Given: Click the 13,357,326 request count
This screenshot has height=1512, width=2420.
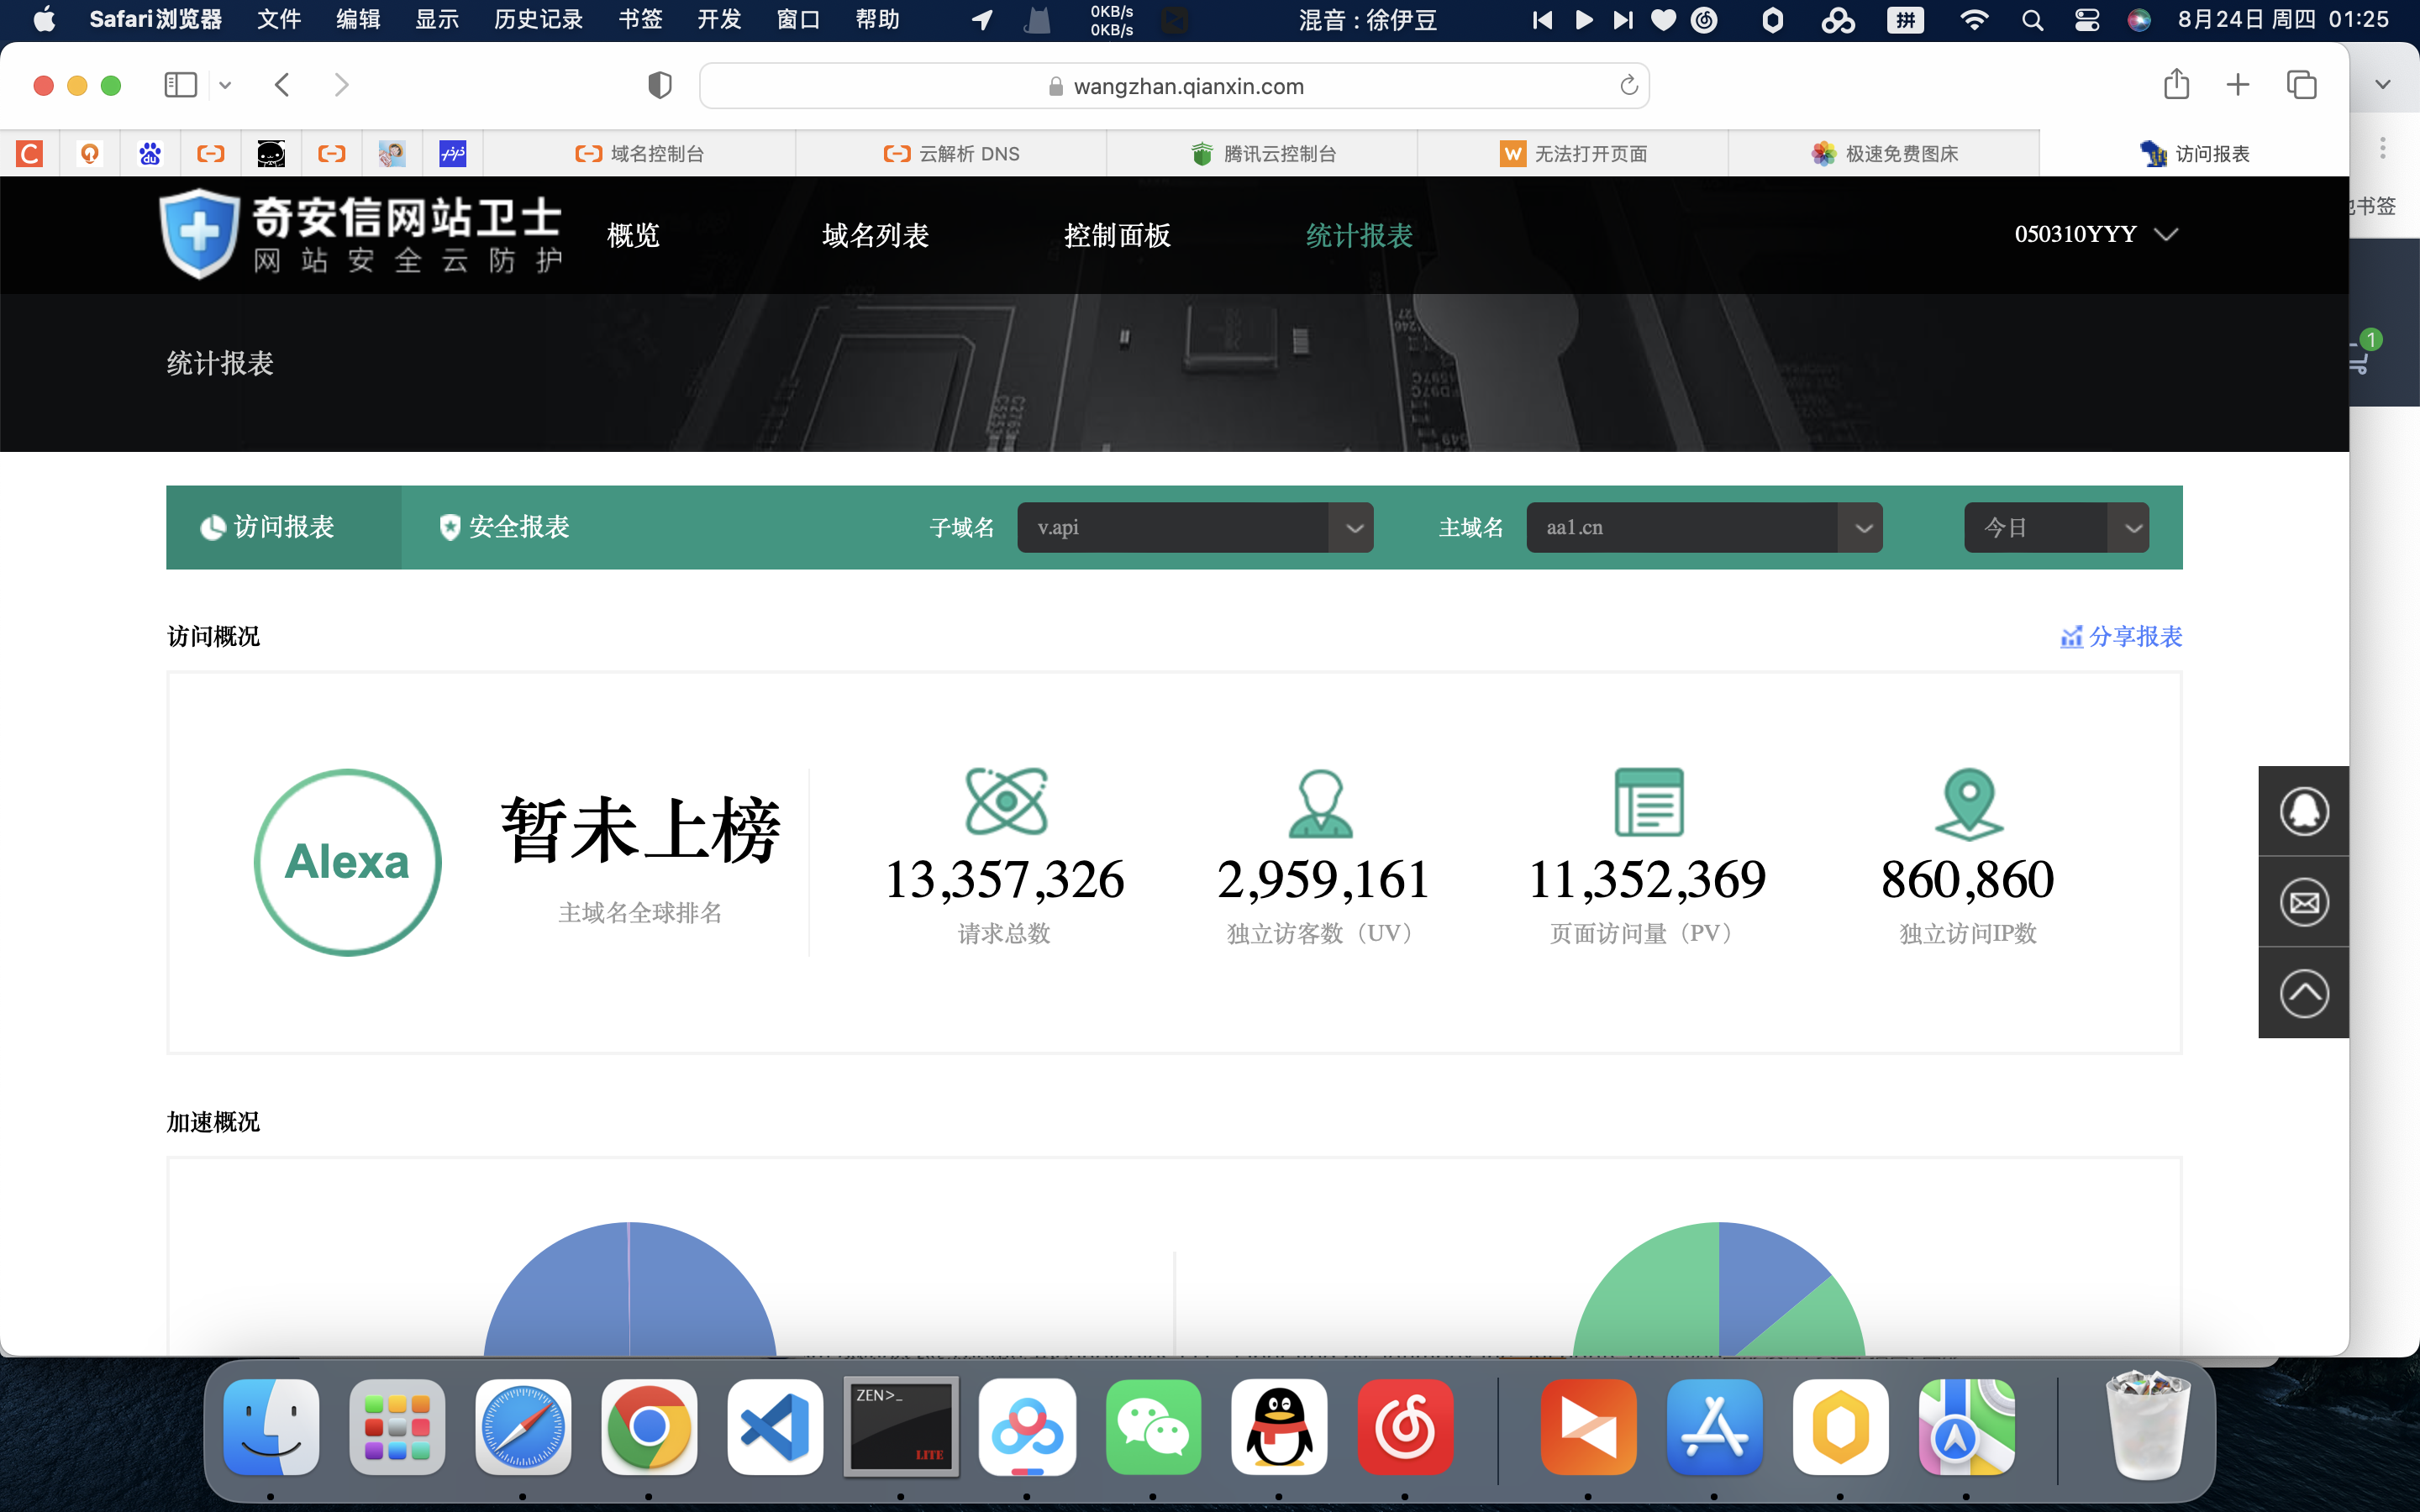Looking at the screenshot, I should [1005, 880].
